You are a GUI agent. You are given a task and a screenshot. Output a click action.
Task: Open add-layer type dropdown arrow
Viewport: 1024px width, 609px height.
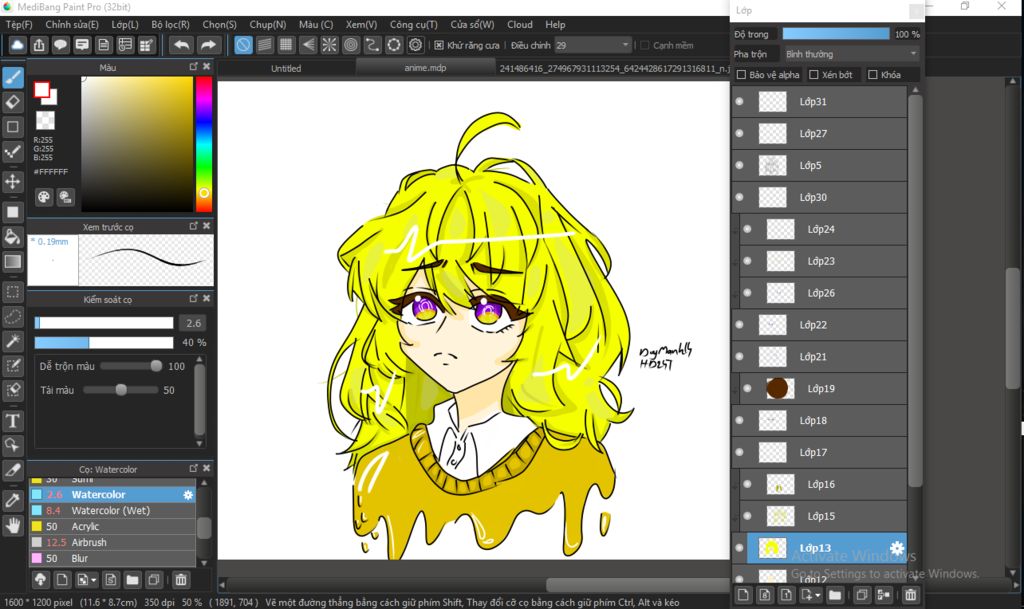[818, 595]
